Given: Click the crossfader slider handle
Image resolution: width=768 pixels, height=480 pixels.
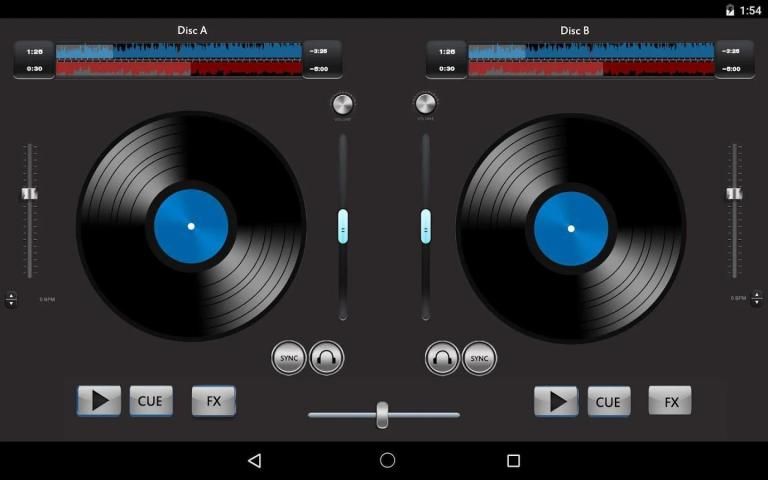Looking at the screenshot, I should 382,414.
